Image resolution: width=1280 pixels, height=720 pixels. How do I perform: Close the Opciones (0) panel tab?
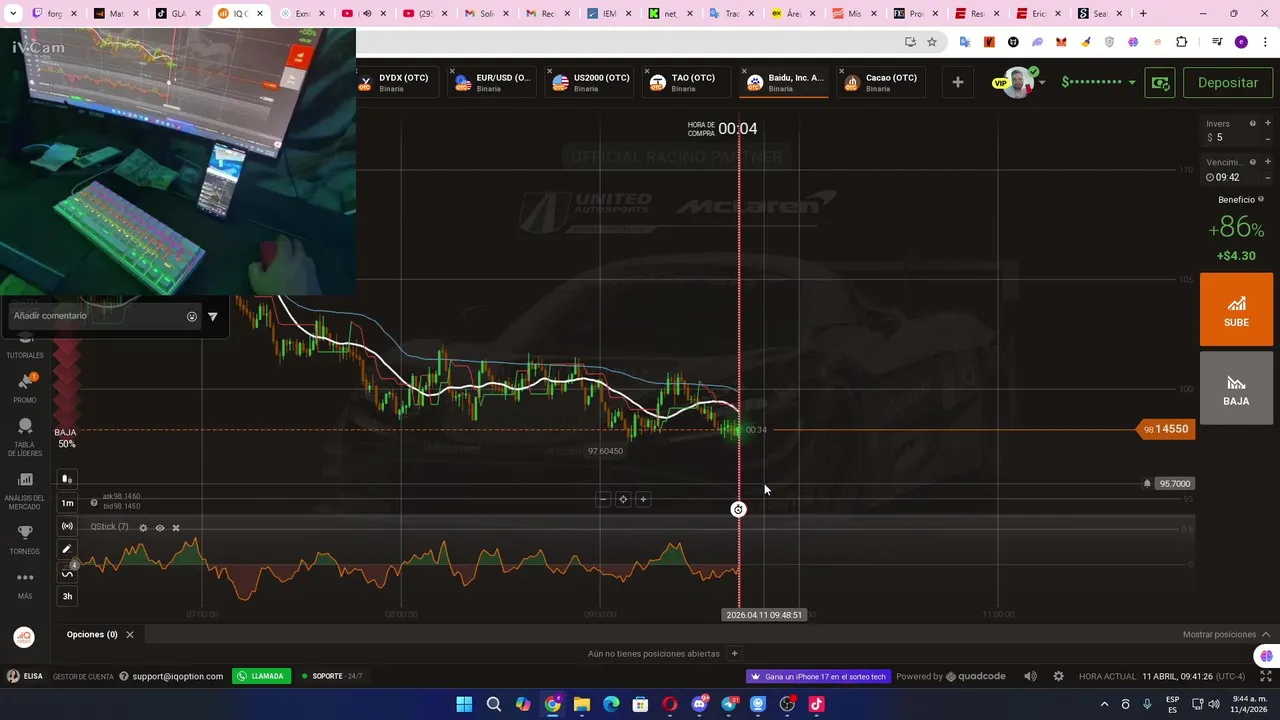(130, 635)
